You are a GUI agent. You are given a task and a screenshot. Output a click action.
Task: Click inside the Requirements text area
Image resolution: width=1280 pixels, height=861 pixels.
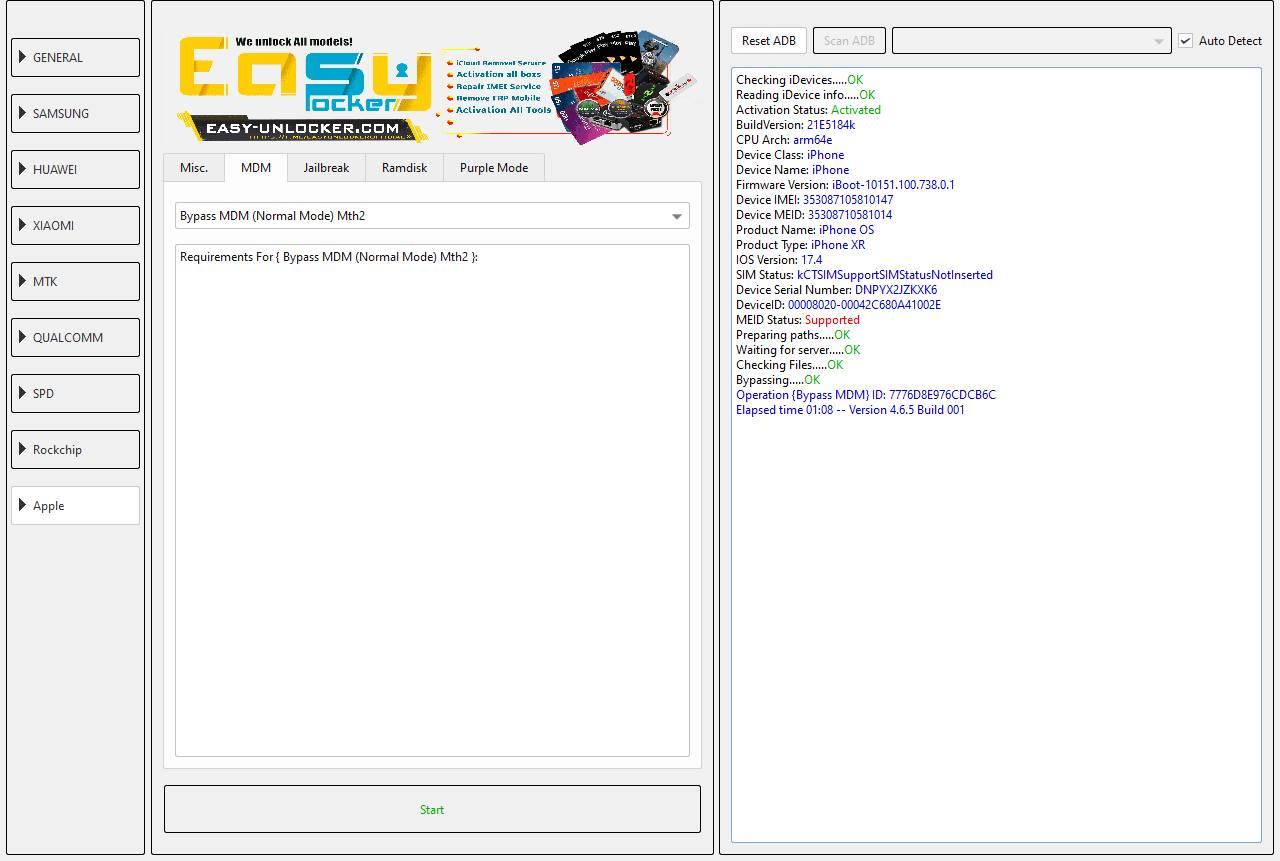[432, 500]
